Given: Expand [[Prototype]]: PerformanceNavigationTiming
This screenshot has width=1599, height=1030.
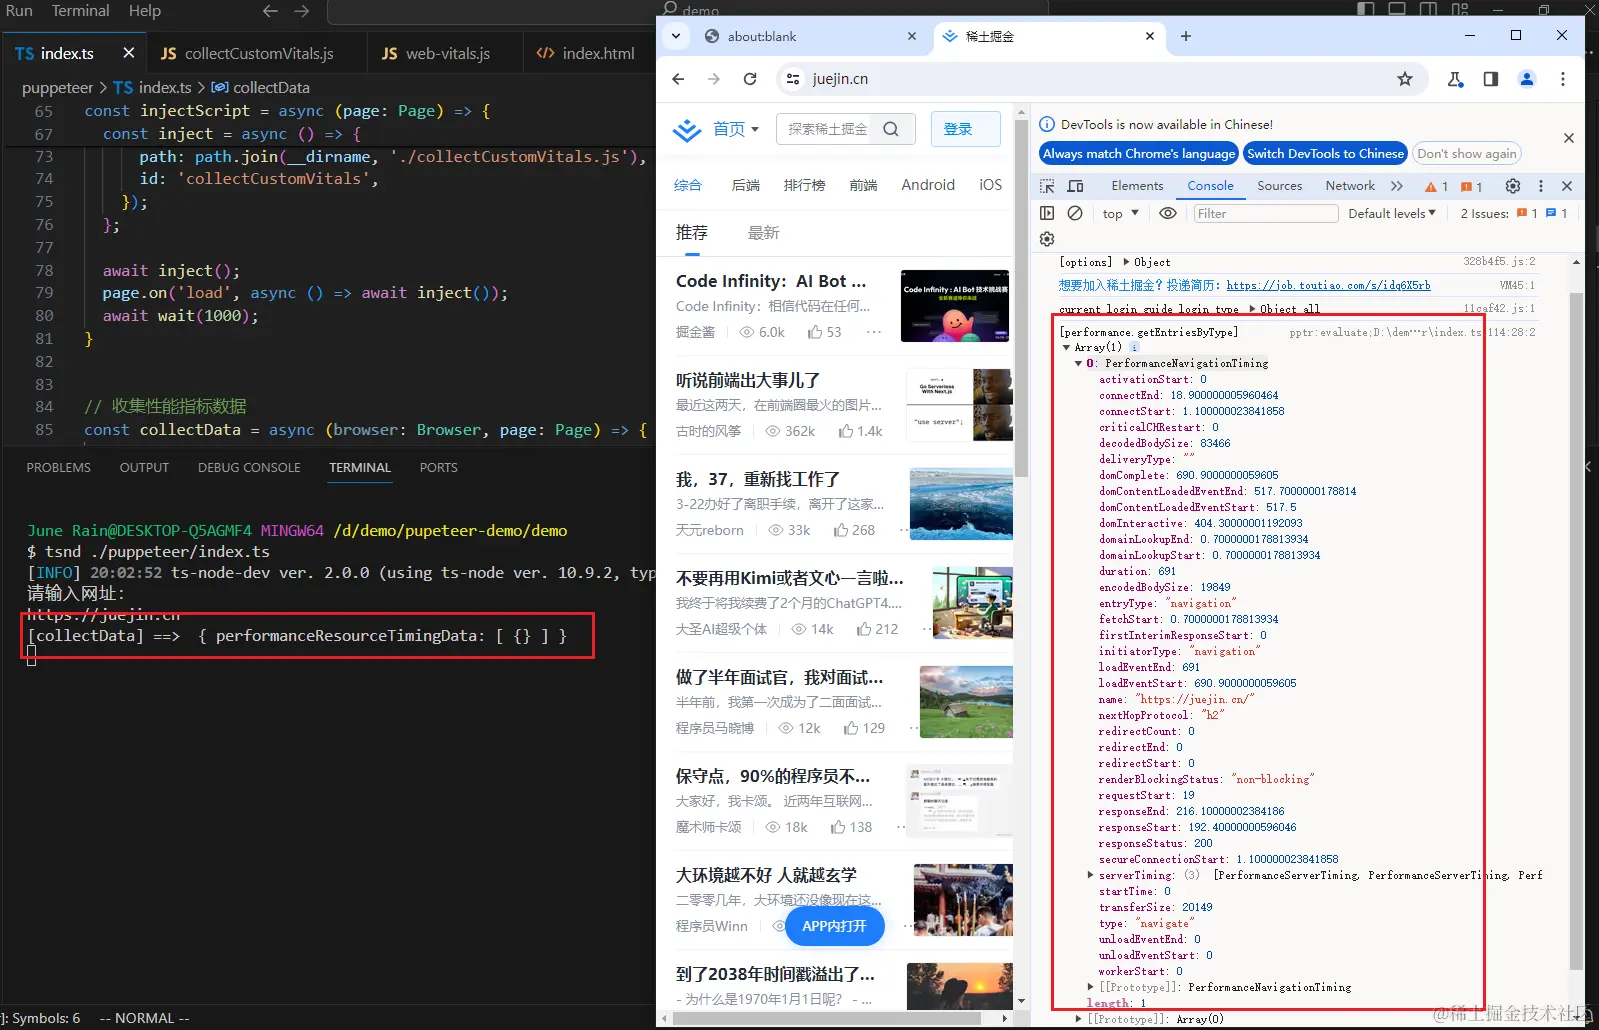Looking at the screenshot, I should [1091, 987].
